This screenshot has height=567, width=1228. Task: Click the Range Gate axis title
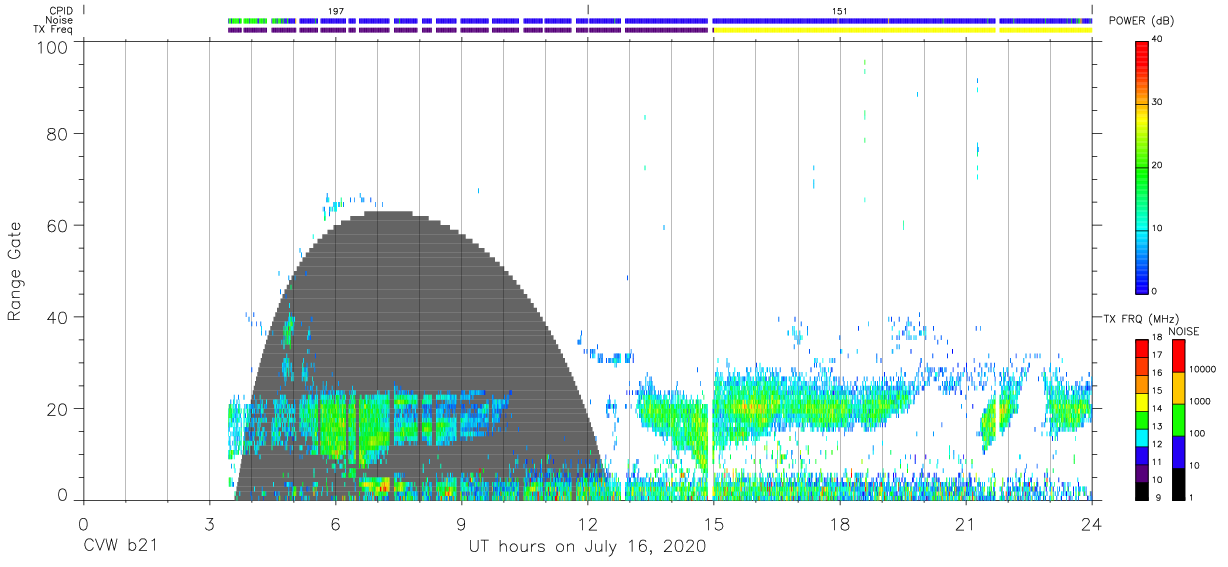(15, 272)
